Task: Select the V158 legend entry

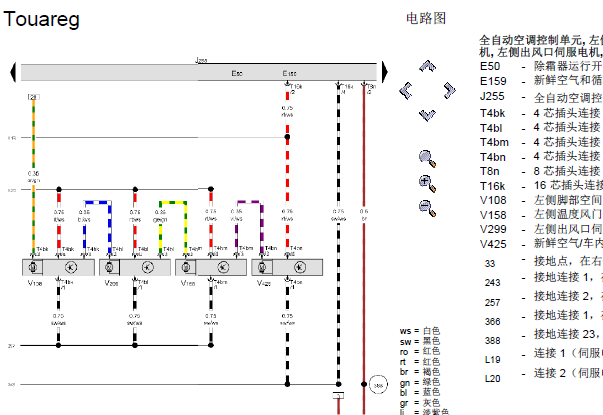Action: [x=541, y=215]
